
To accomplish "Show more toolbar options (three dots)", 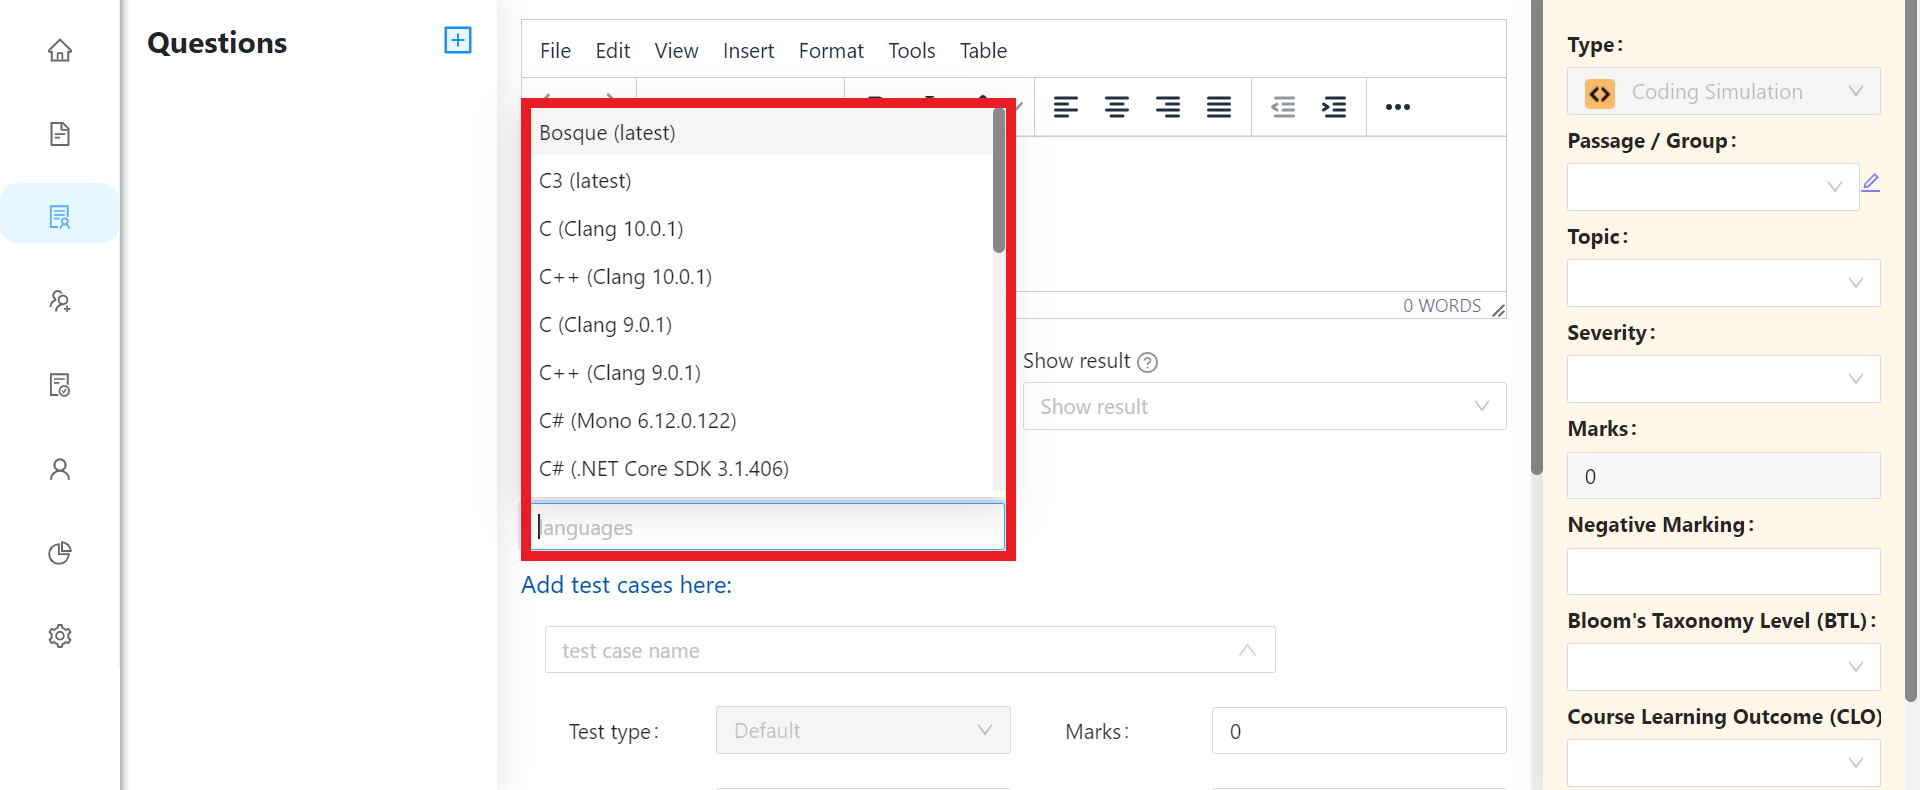I will click(x=1398, y=107).
